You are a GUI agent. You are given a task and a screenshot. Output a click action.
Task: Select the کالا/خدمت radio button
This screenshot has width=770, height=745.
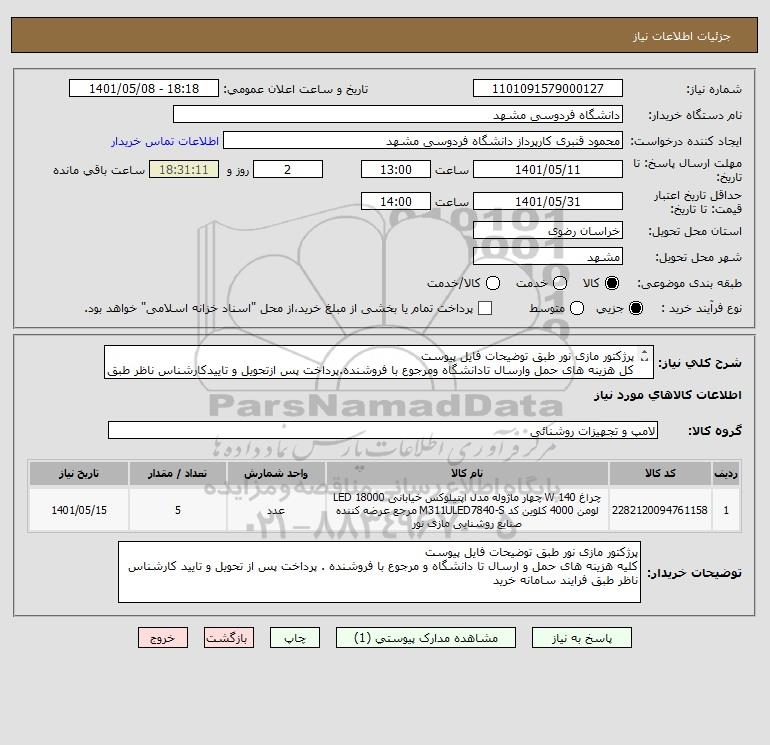click(493, 283)
